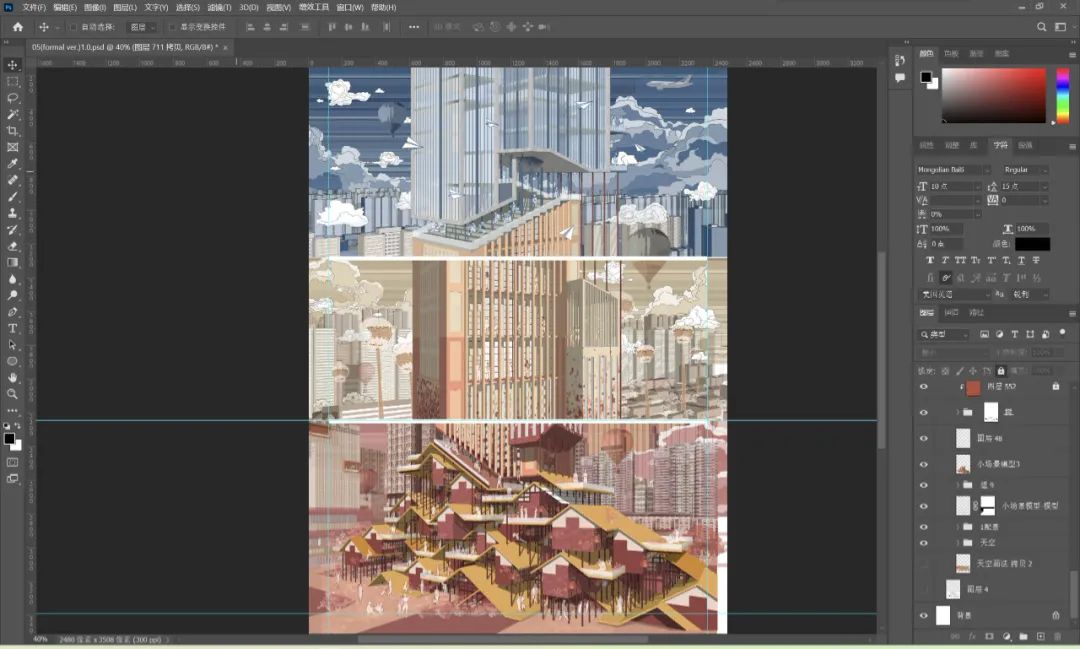Open the layer filter 类型 dropdown
Viewport: 1080px width, 649px height.
[944, 334]
